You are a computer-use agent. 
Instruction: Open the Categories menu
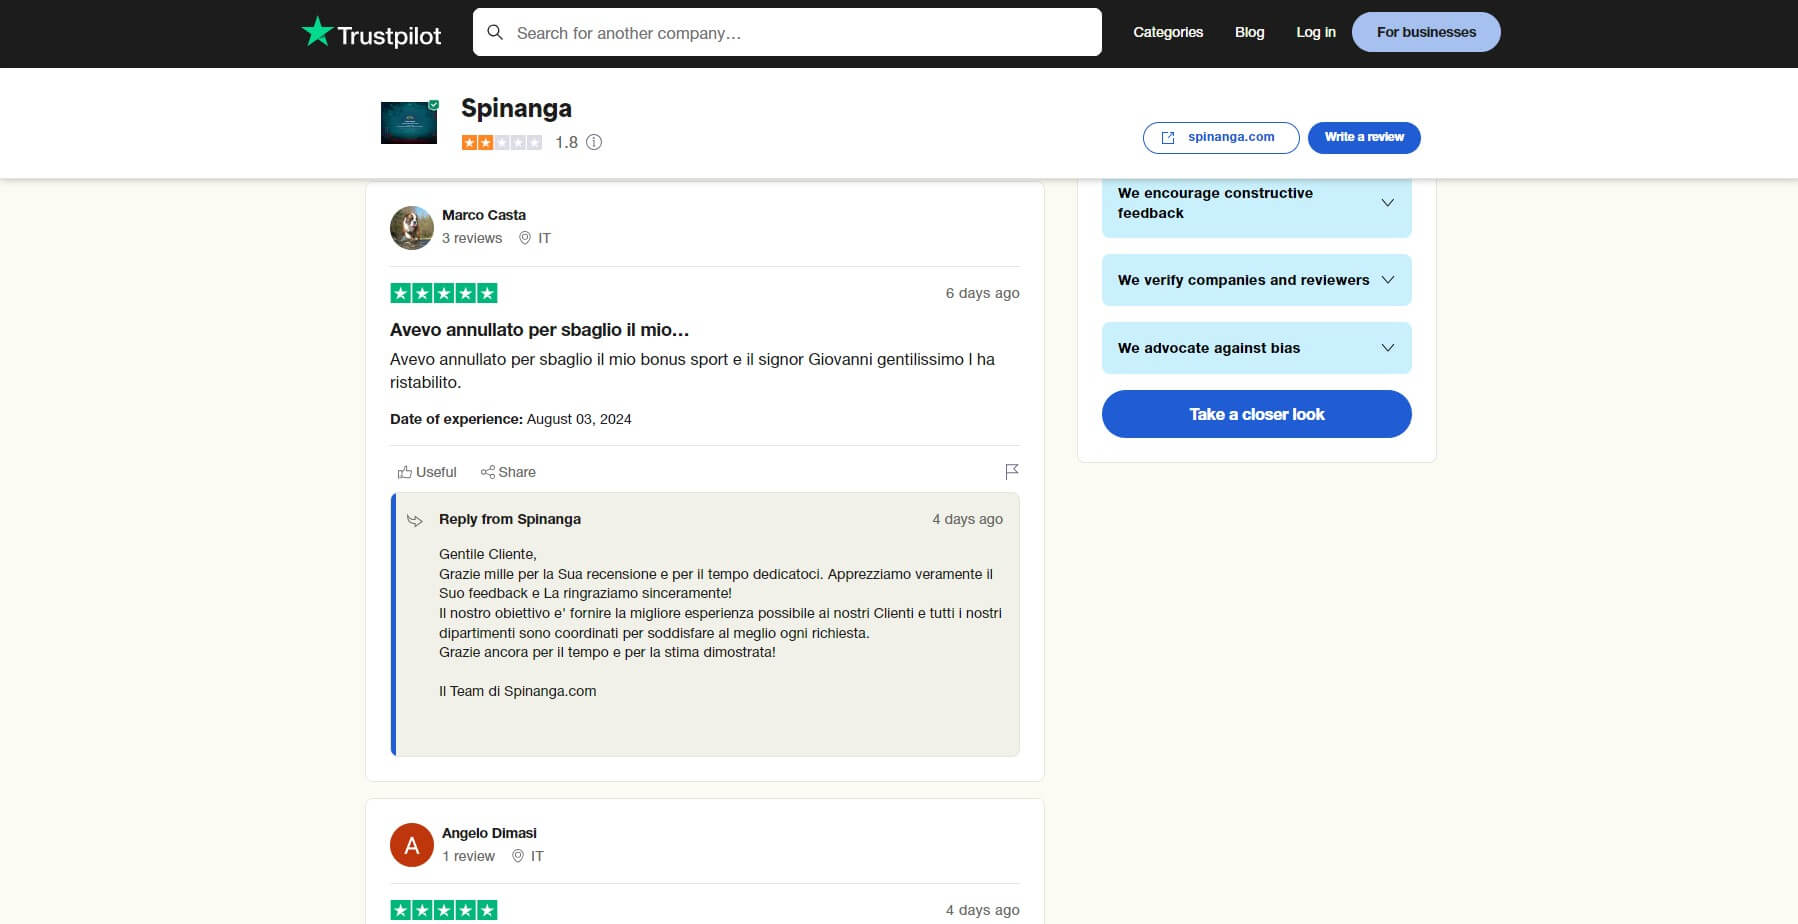[1167, 32]
